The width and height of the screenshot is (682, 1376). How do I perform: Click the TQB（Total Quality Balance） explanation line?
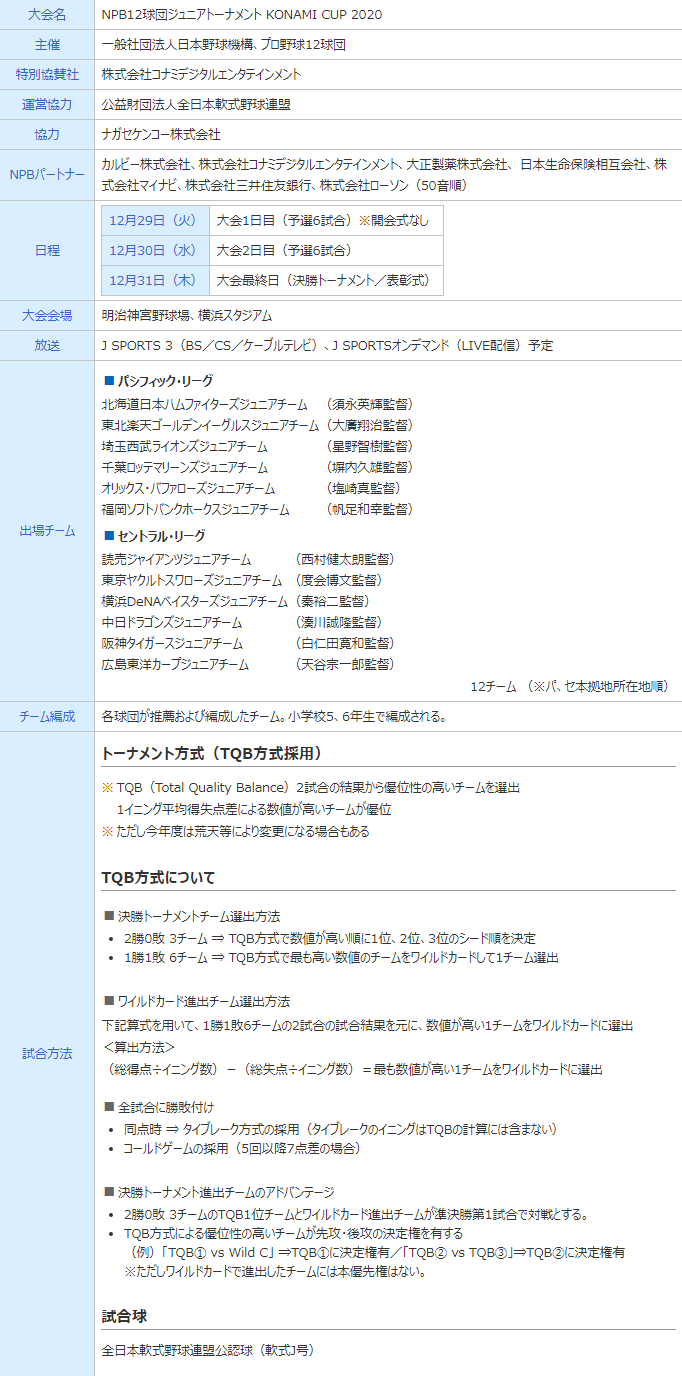(311, 788)
